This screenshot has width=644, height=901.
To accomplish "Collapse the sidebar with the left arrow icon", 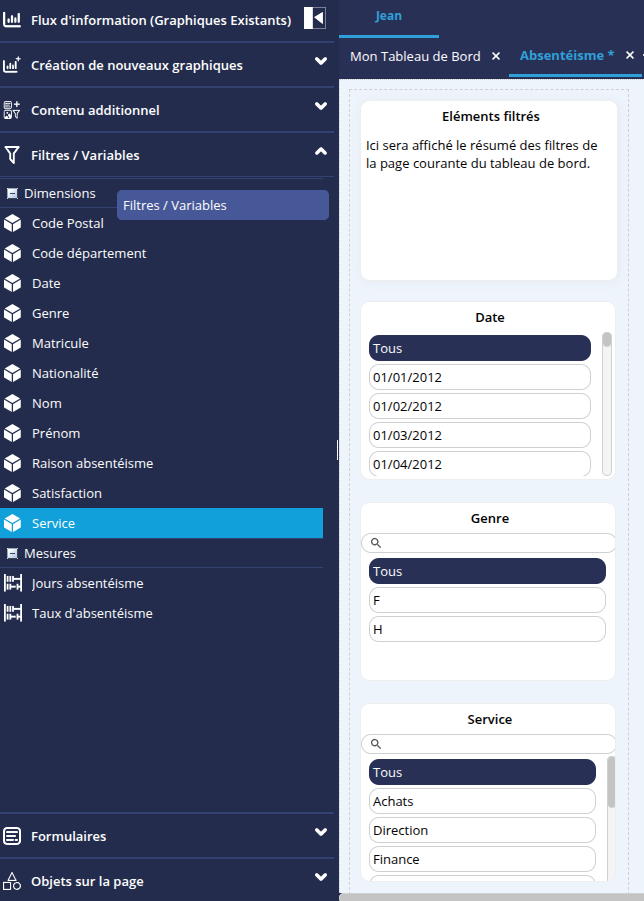I will pos(315,18).
